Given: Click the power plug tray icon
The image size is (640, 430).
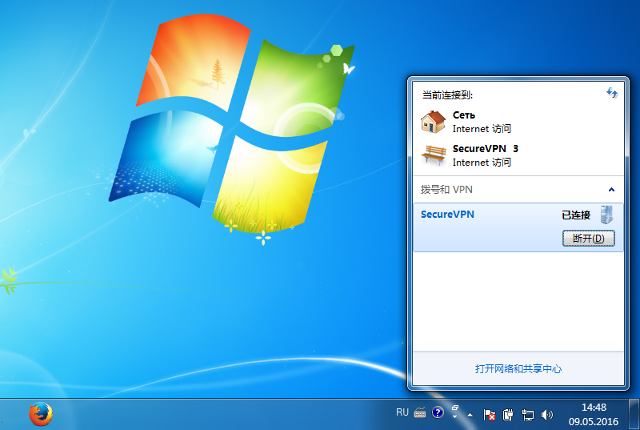Looking at the screenshot, I should (508, 415).
